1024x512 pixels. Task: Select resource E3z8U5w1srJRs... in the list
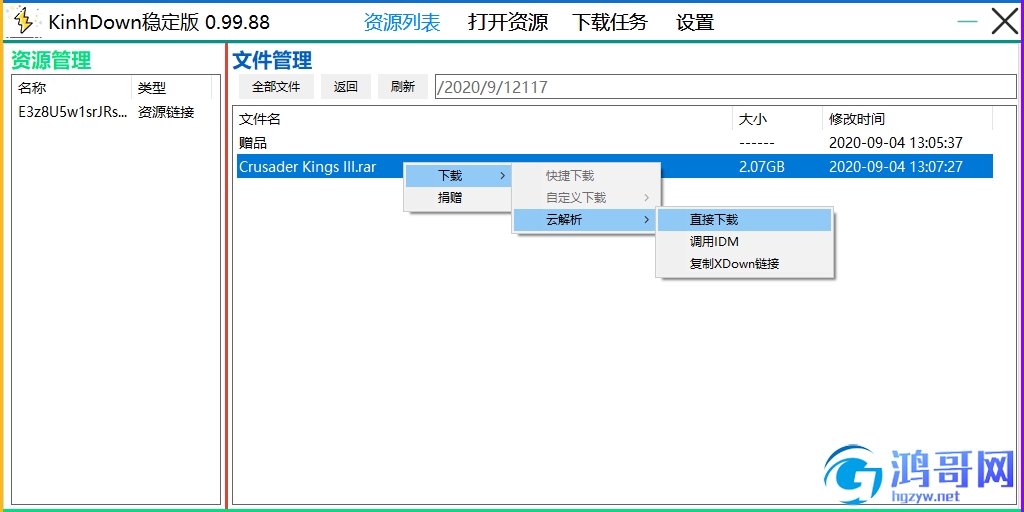(72, 112)
